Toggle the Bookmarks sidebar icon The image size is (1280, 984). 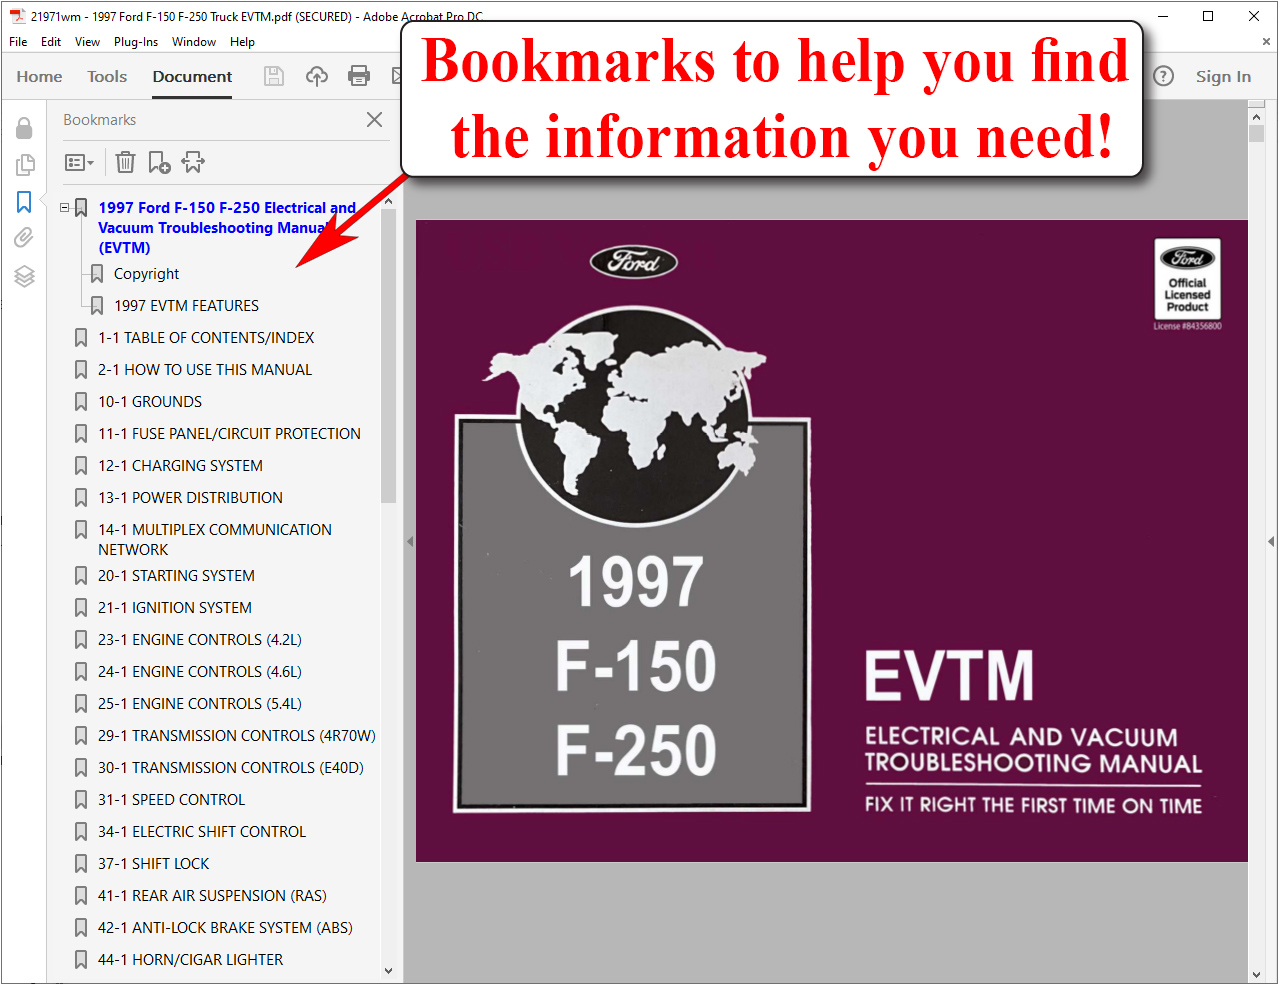(x=24, y=202)
